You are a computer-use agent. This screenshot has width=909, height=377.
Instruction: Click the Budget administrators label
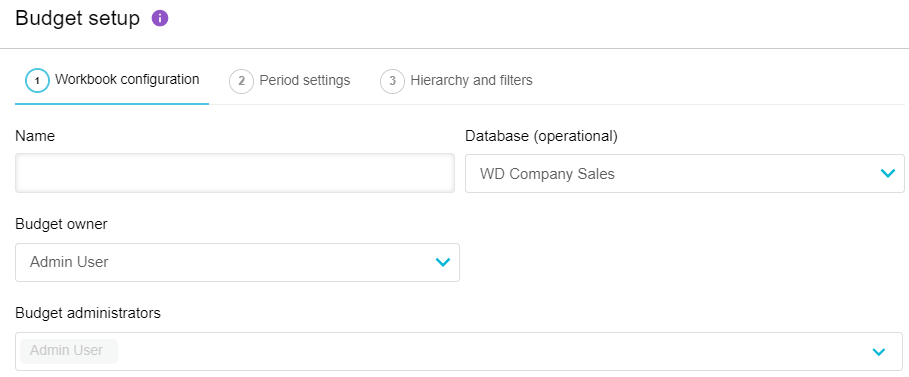point(88,313)
